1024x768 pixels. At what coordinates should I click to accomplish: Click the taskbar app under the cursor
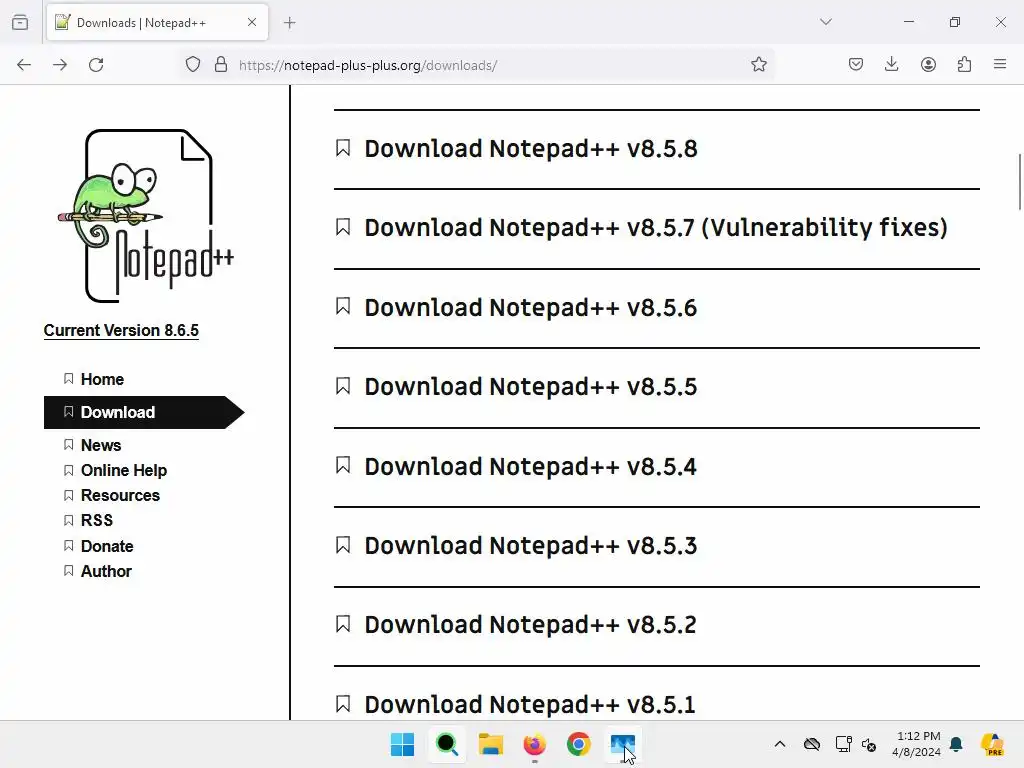(x=622, y=744)
